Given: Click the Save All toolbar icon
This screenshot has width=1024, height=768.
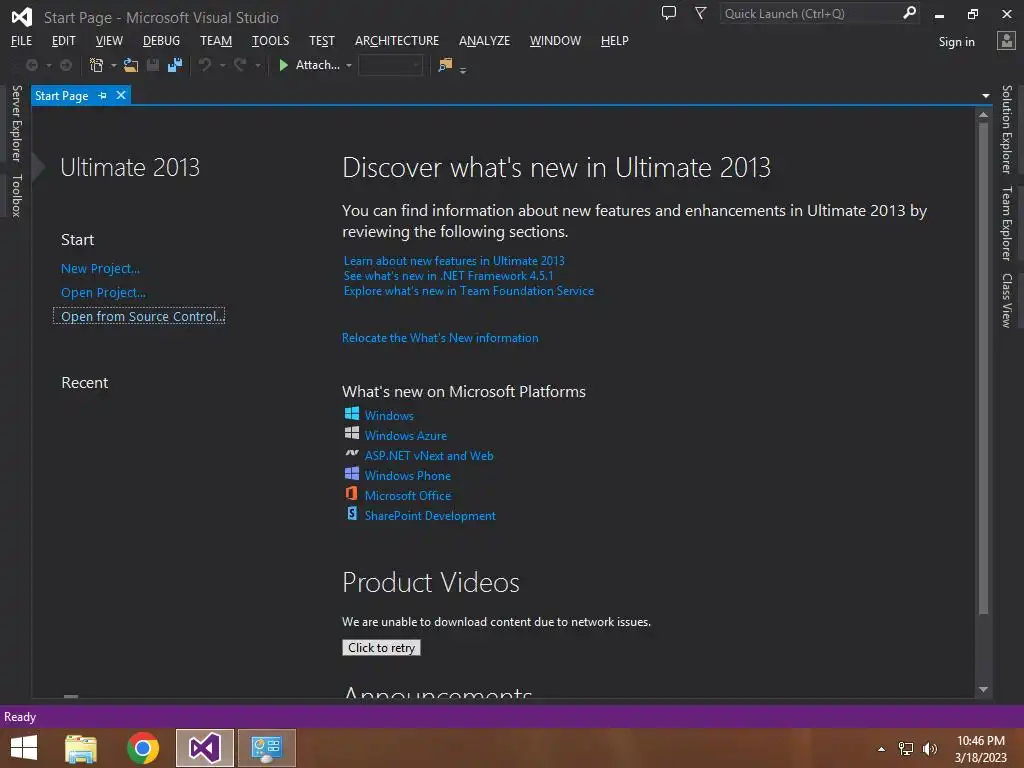Looking at the screenshot, I should click(x=174, y=65).
